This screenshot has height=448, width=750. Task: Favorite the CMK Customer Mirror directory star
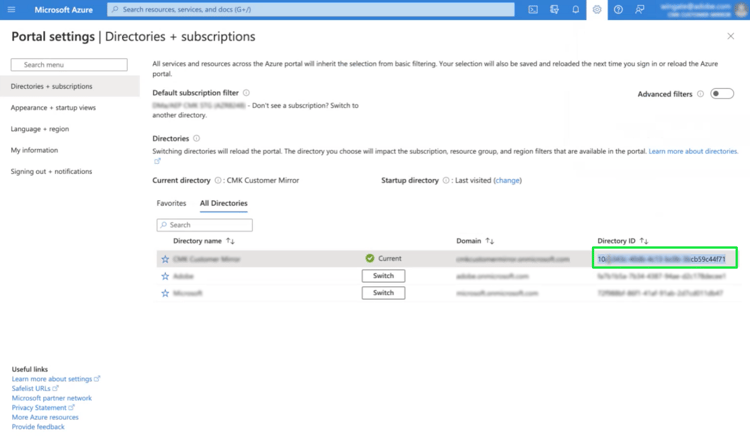tap(165, 259)
